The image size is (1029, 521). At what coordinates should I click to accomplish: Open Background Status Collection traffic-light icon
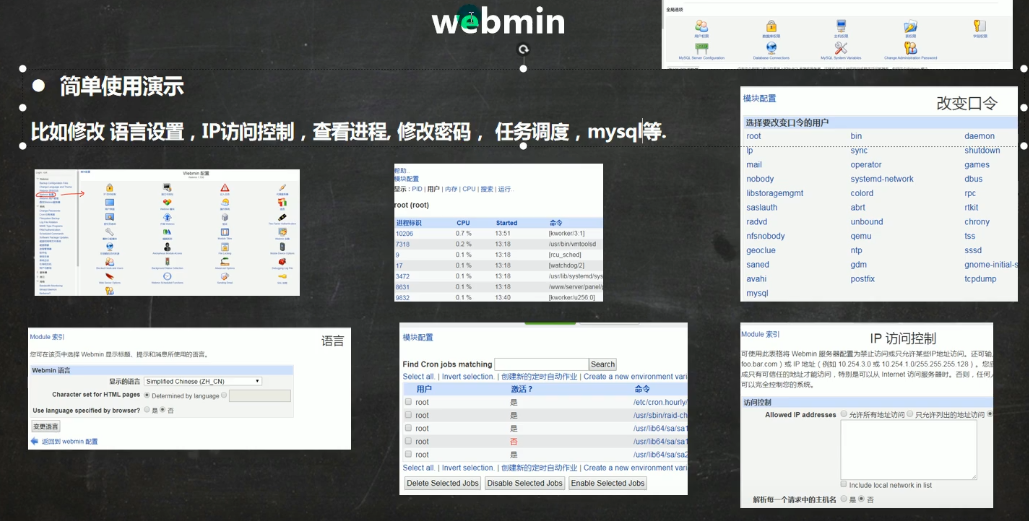(167, 261)
